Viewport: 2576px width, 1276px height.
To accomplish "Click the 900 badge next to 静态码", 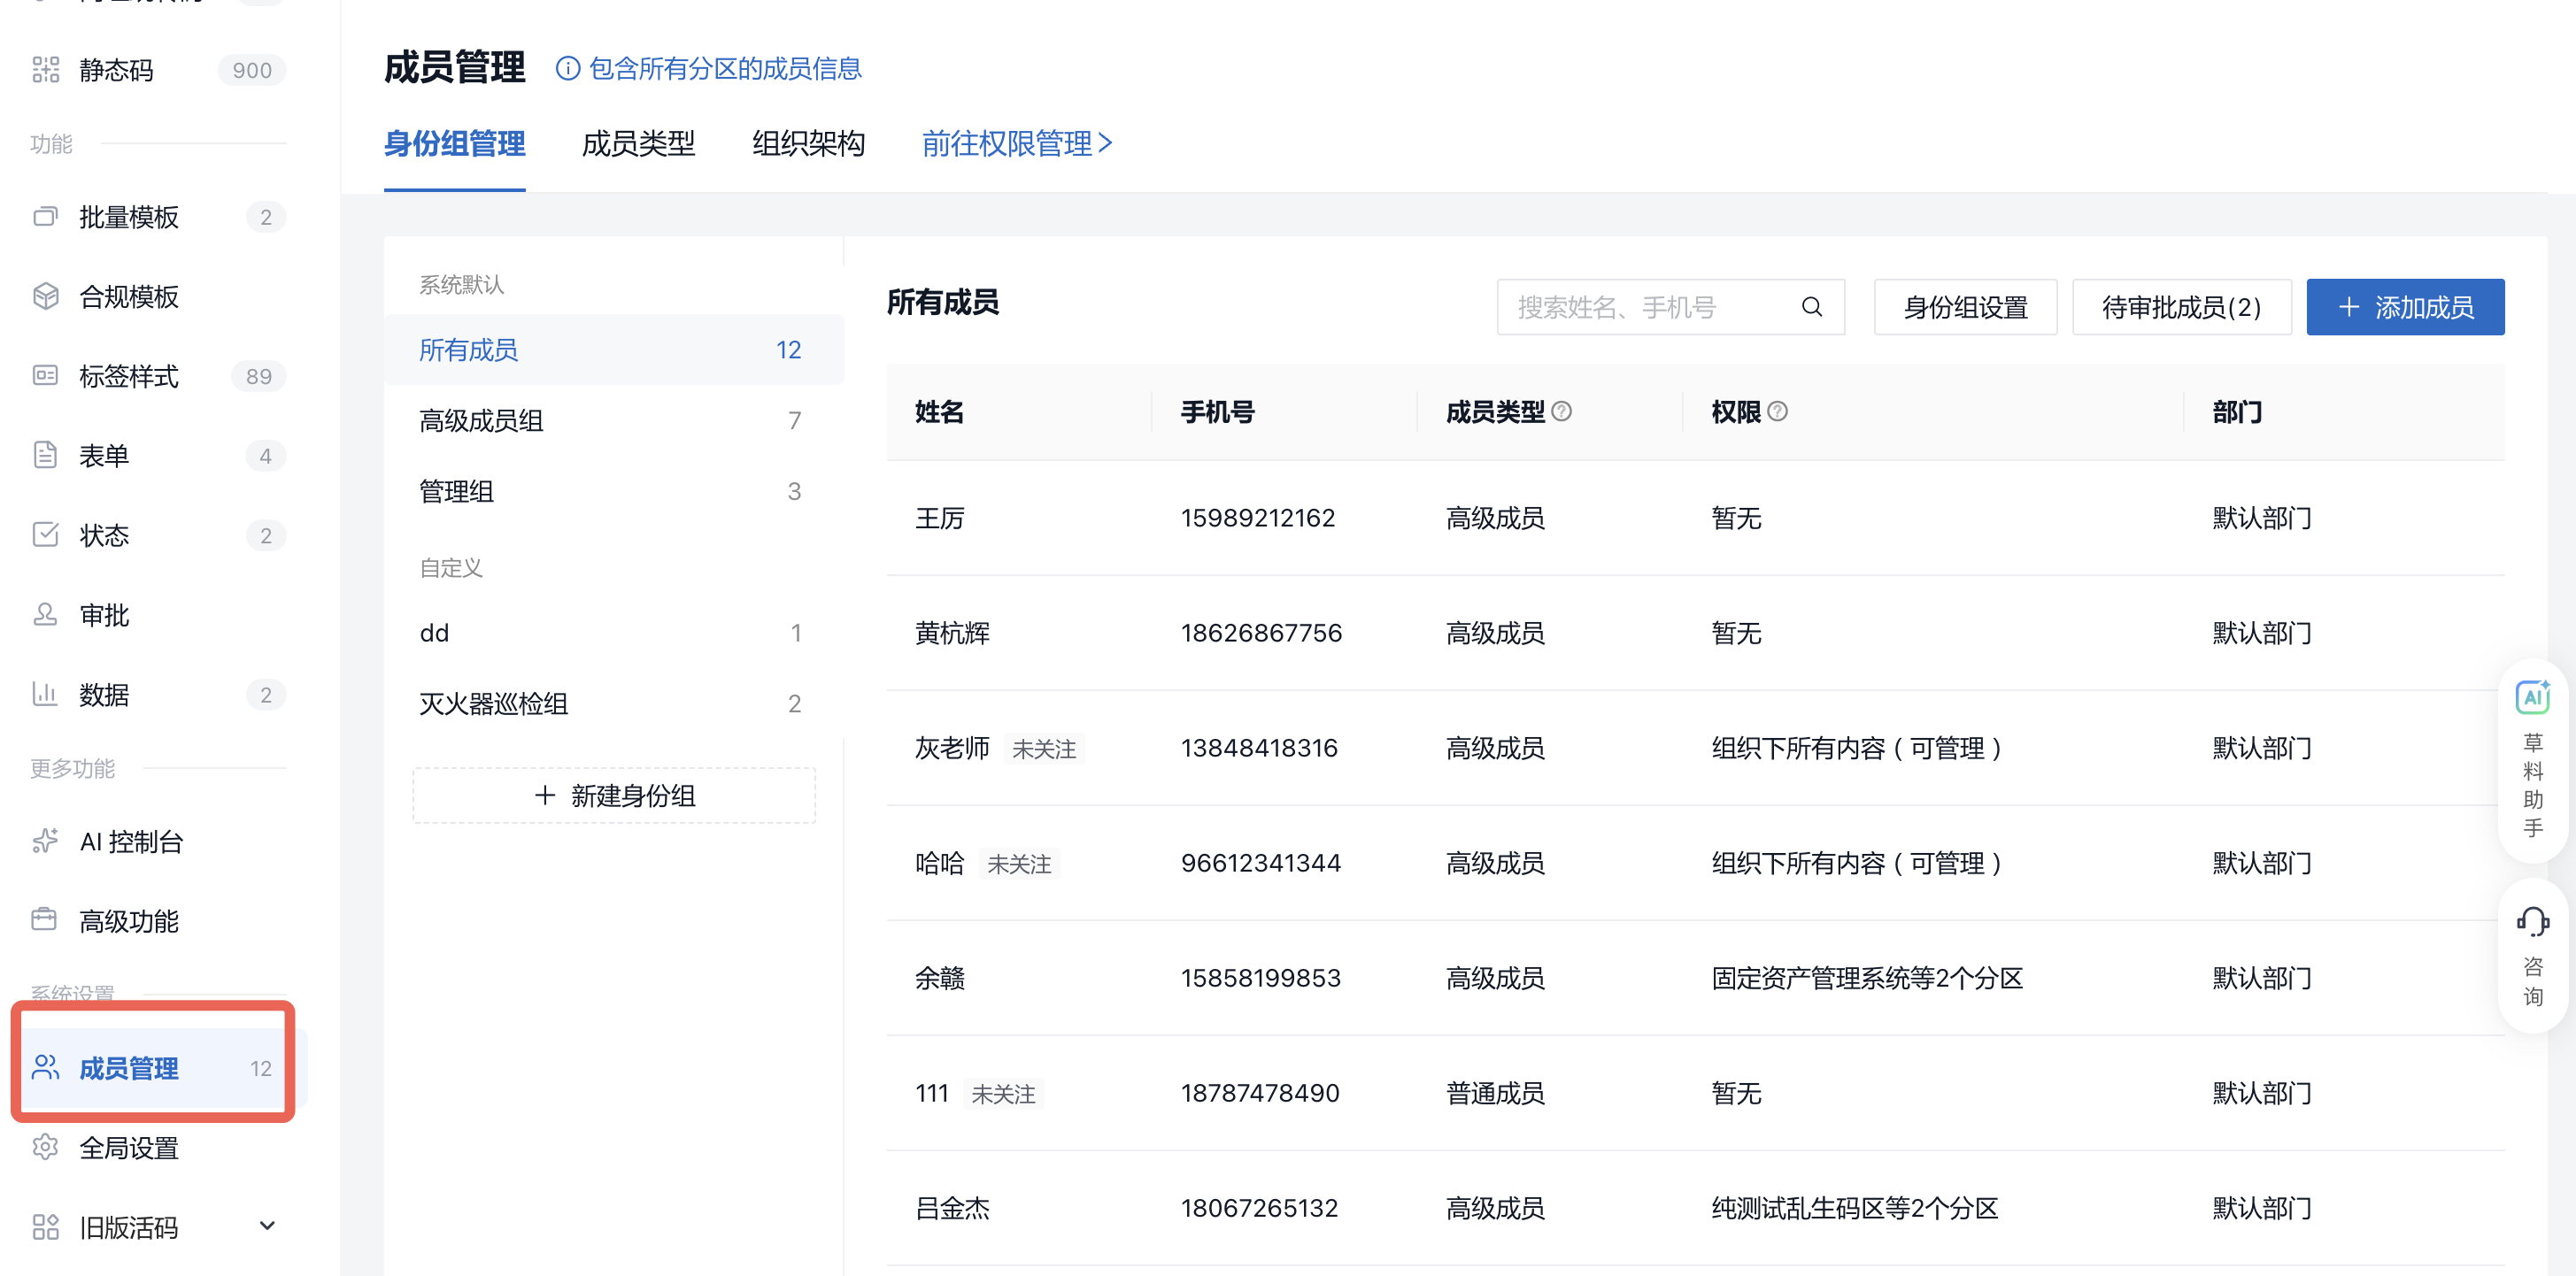I will [252, 70].
